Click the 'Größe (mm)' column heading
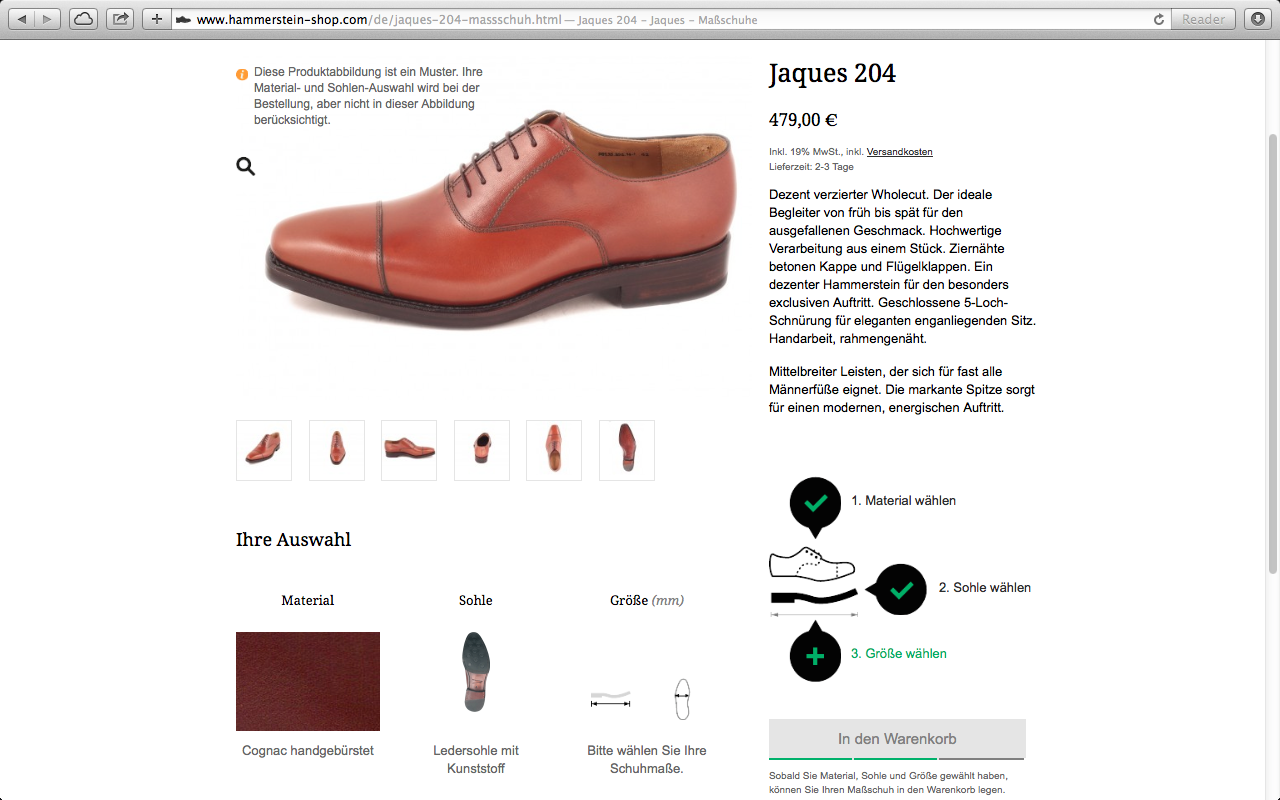This screenshot has width=1280, height=800. (x=647, y=600)
